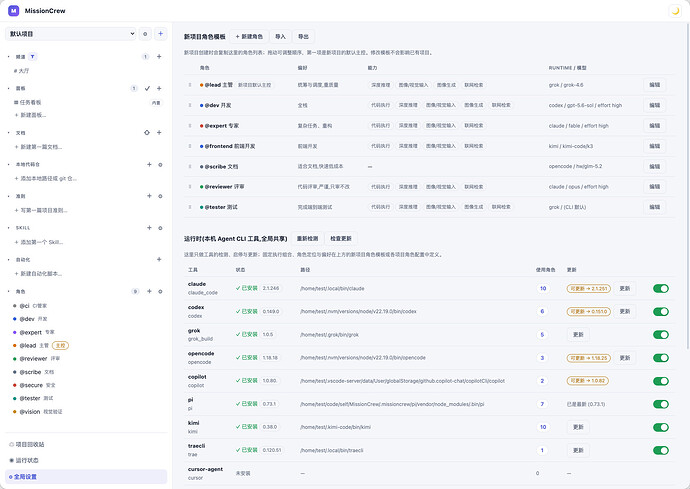Image resolution: width=690 pixels, height=489 pixels.
Task: Click drag handle of @scribe 文档 row
Action: (190, 166)
